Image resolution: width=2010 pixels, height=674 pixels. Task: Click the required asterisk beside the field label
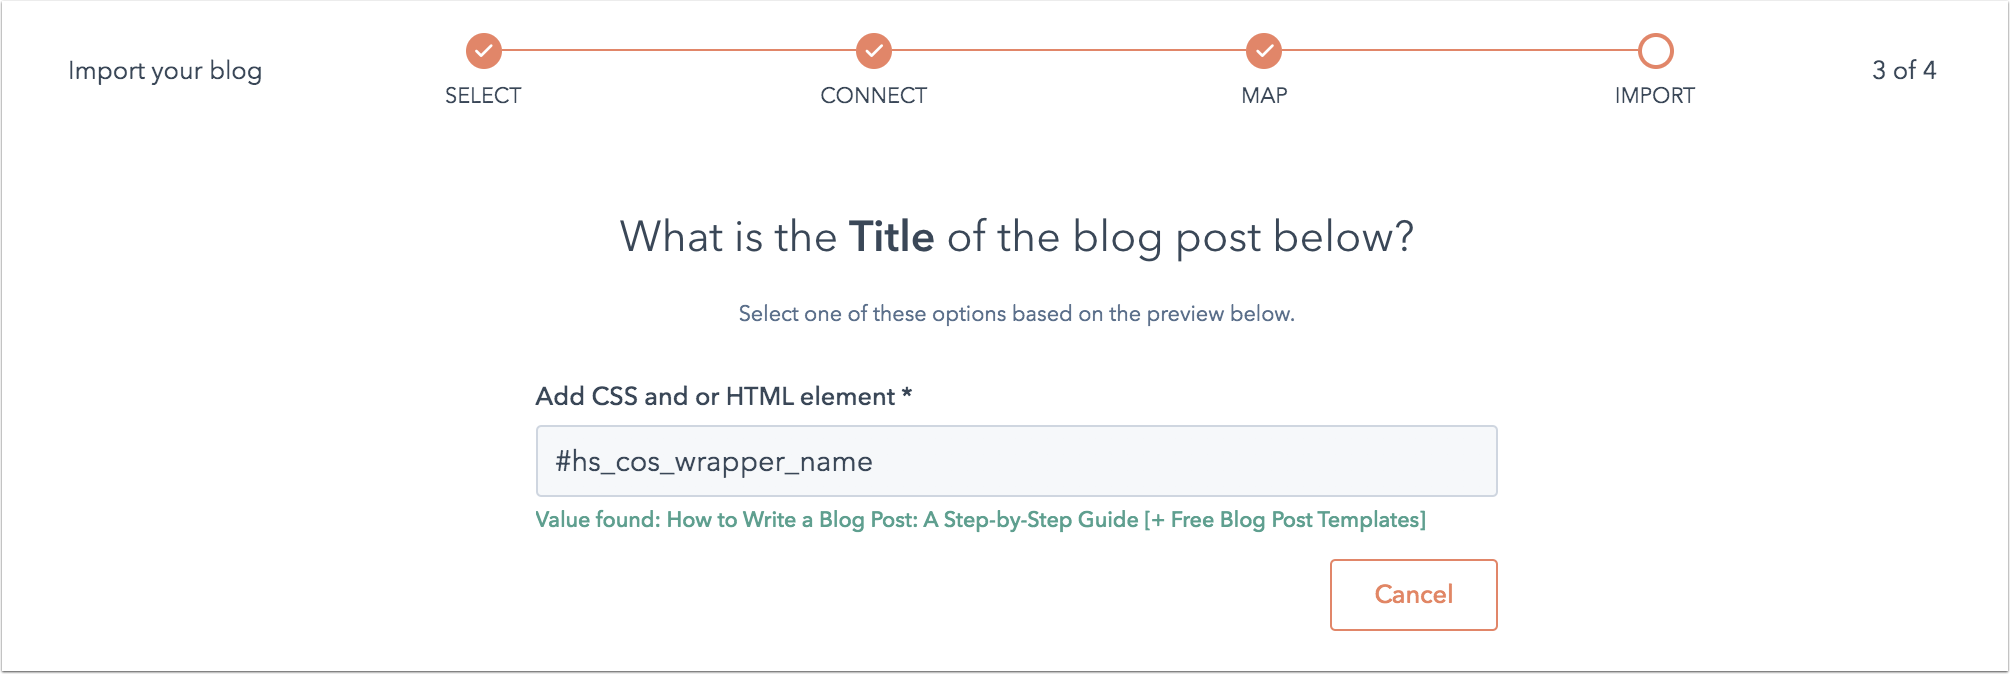coord(907,393)
